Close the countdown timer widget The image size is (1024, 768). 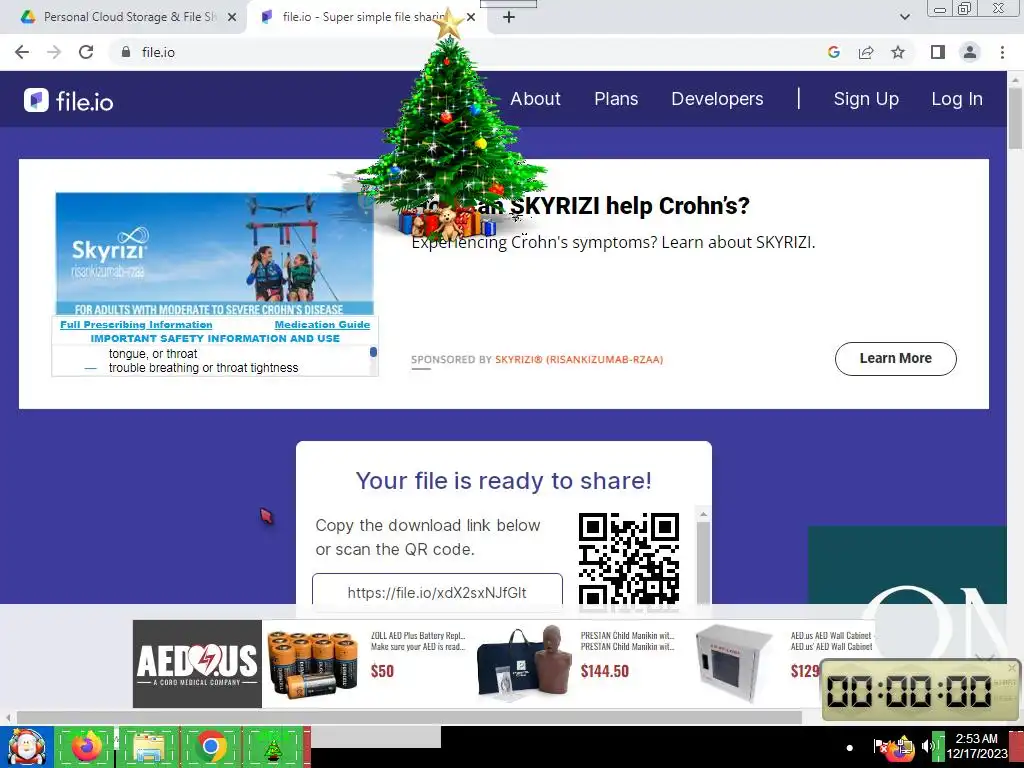(x=1012, y=667)
